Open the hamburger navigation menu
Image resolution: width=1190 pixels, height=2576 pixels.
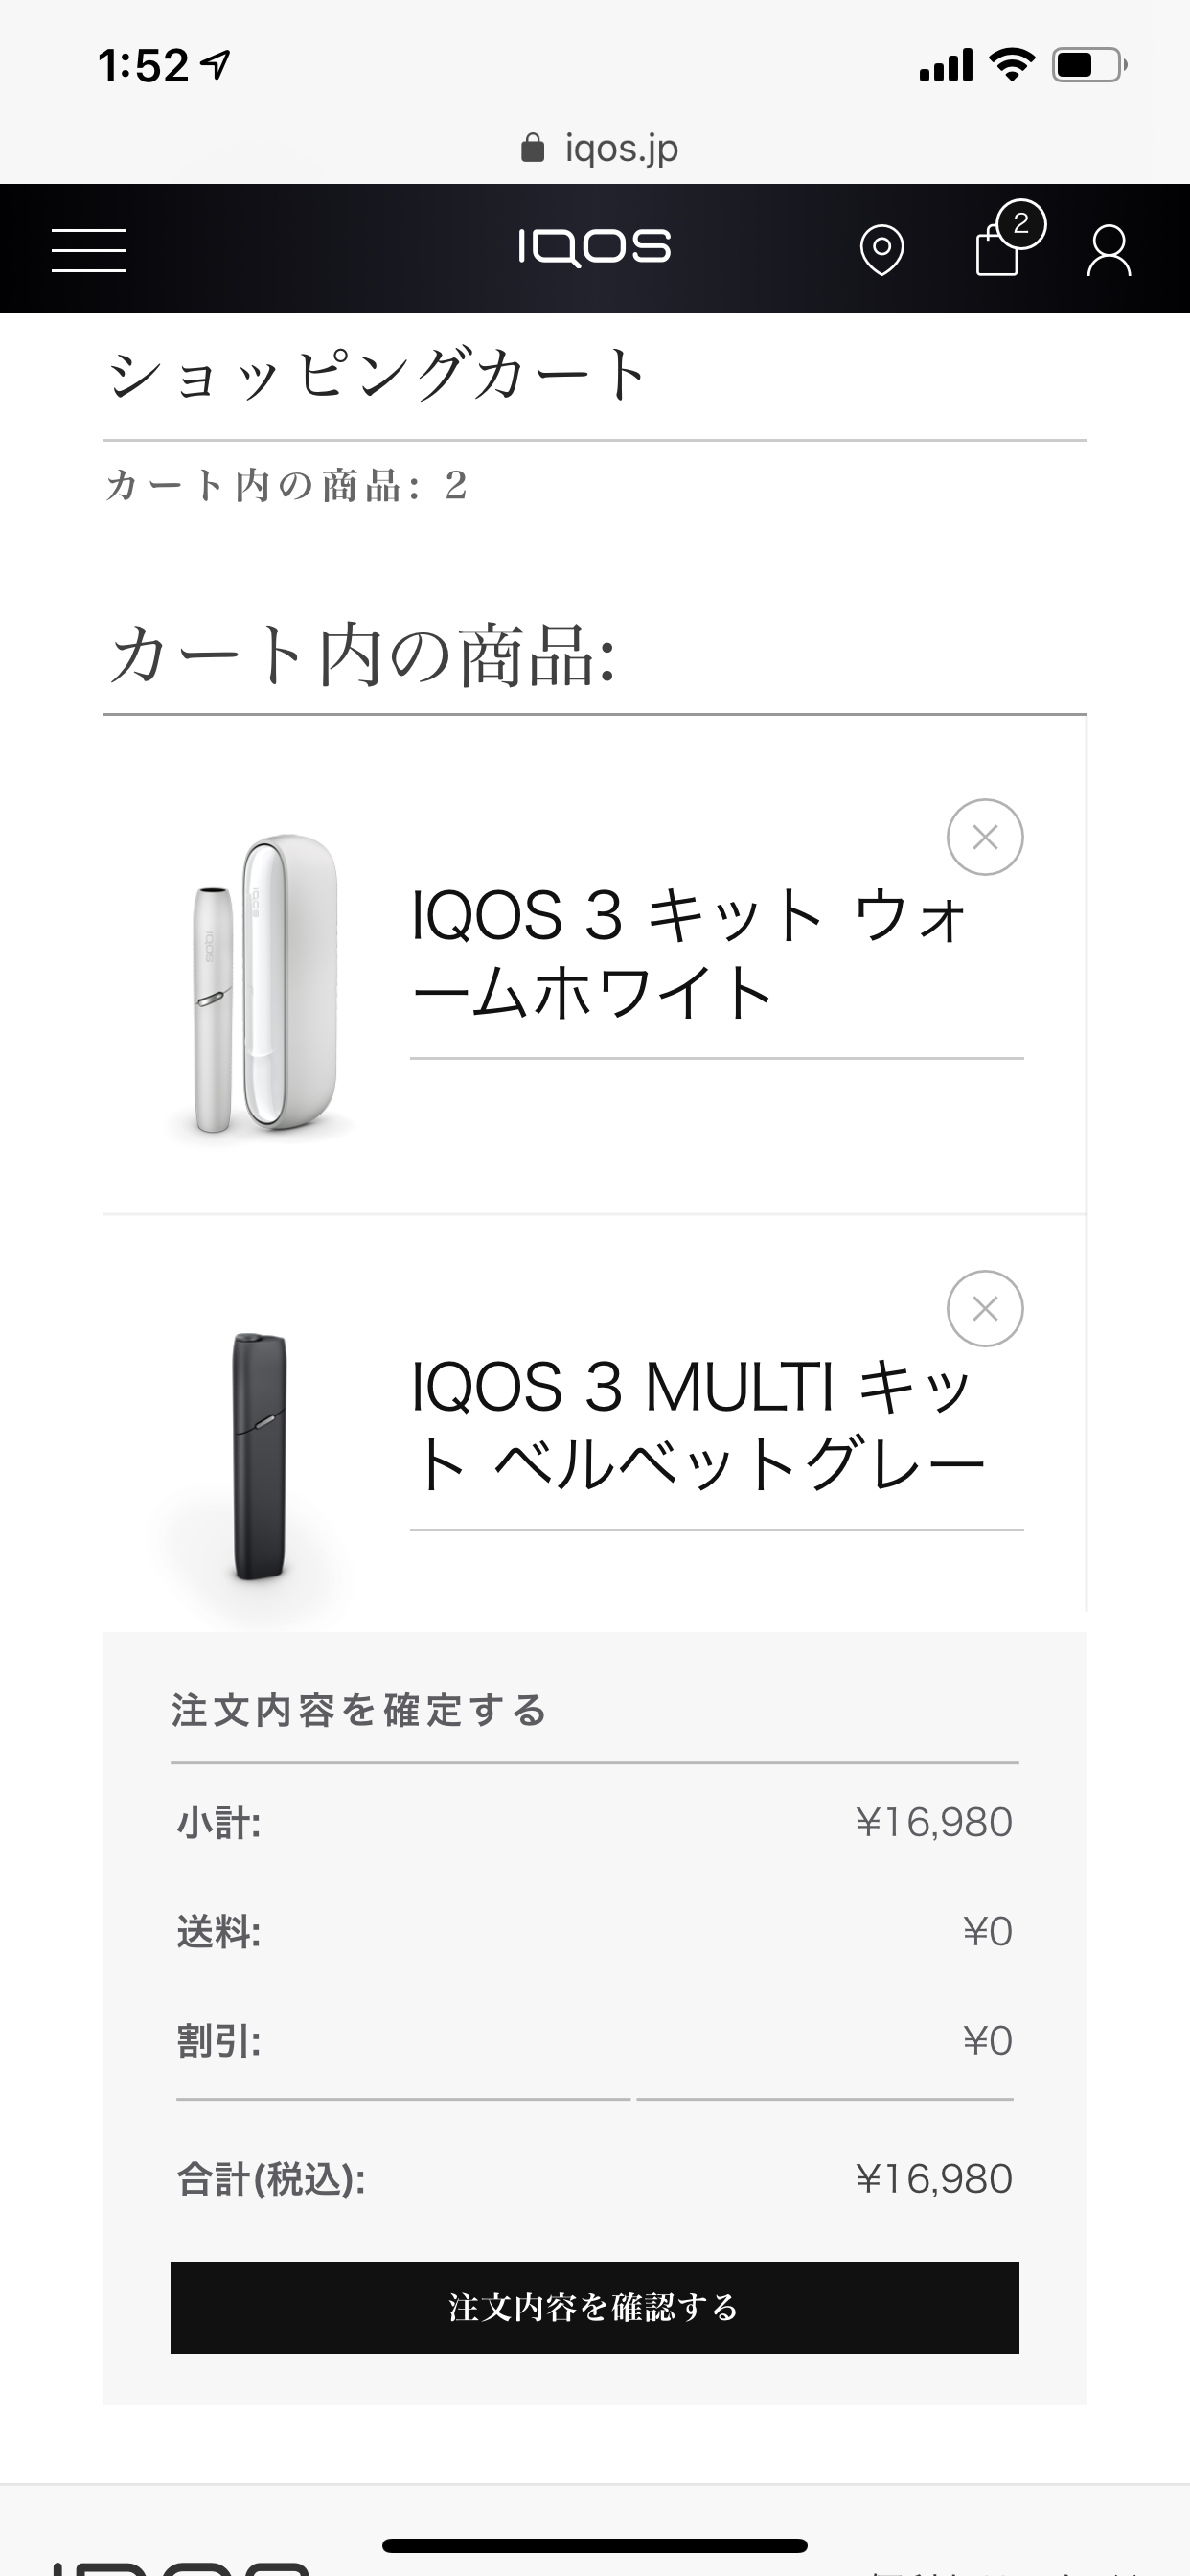point(89,249)
